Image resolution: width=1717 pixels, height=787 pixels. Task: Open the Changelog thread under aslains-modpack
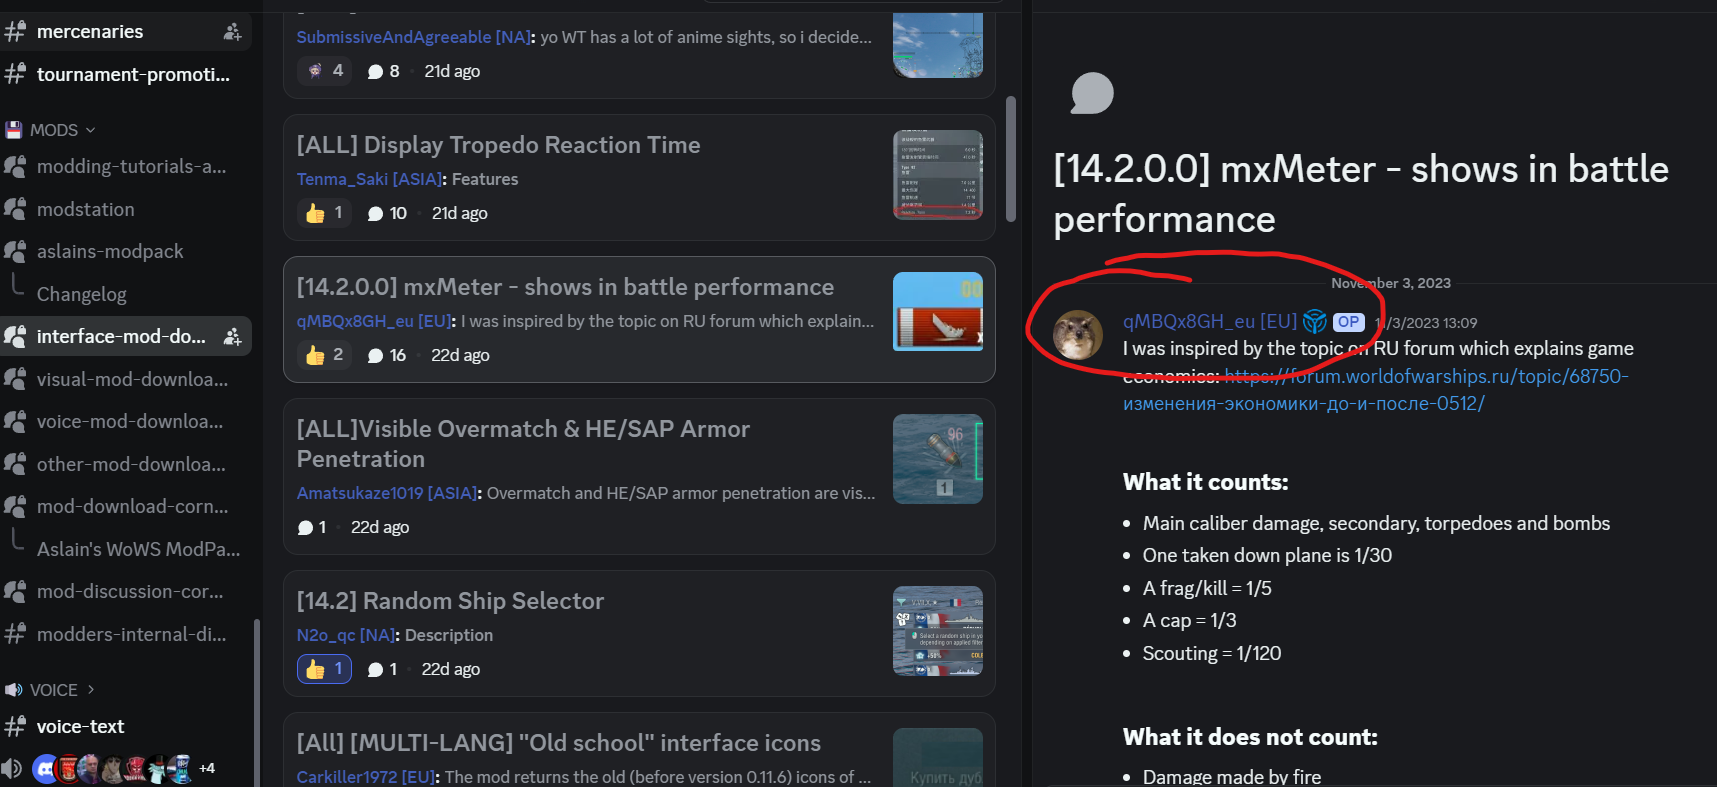coord(82,294)
